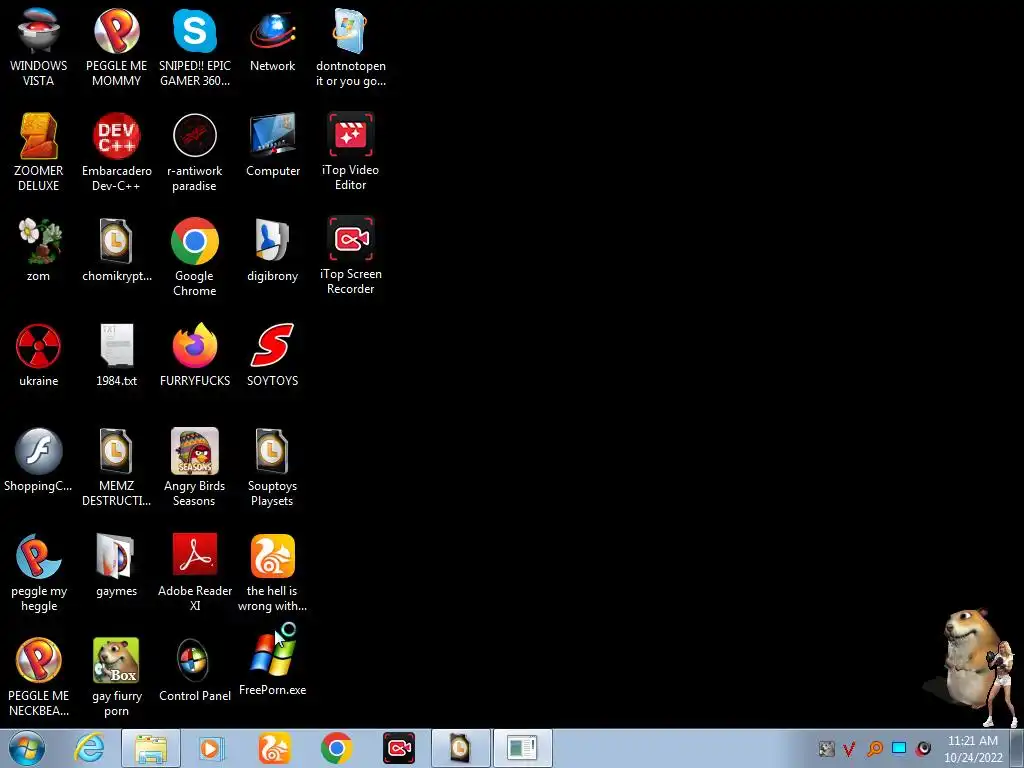Select the PEGGLE ME NECKBEA... icon
The image size is (1024, 768).
(x=39, y=678)
